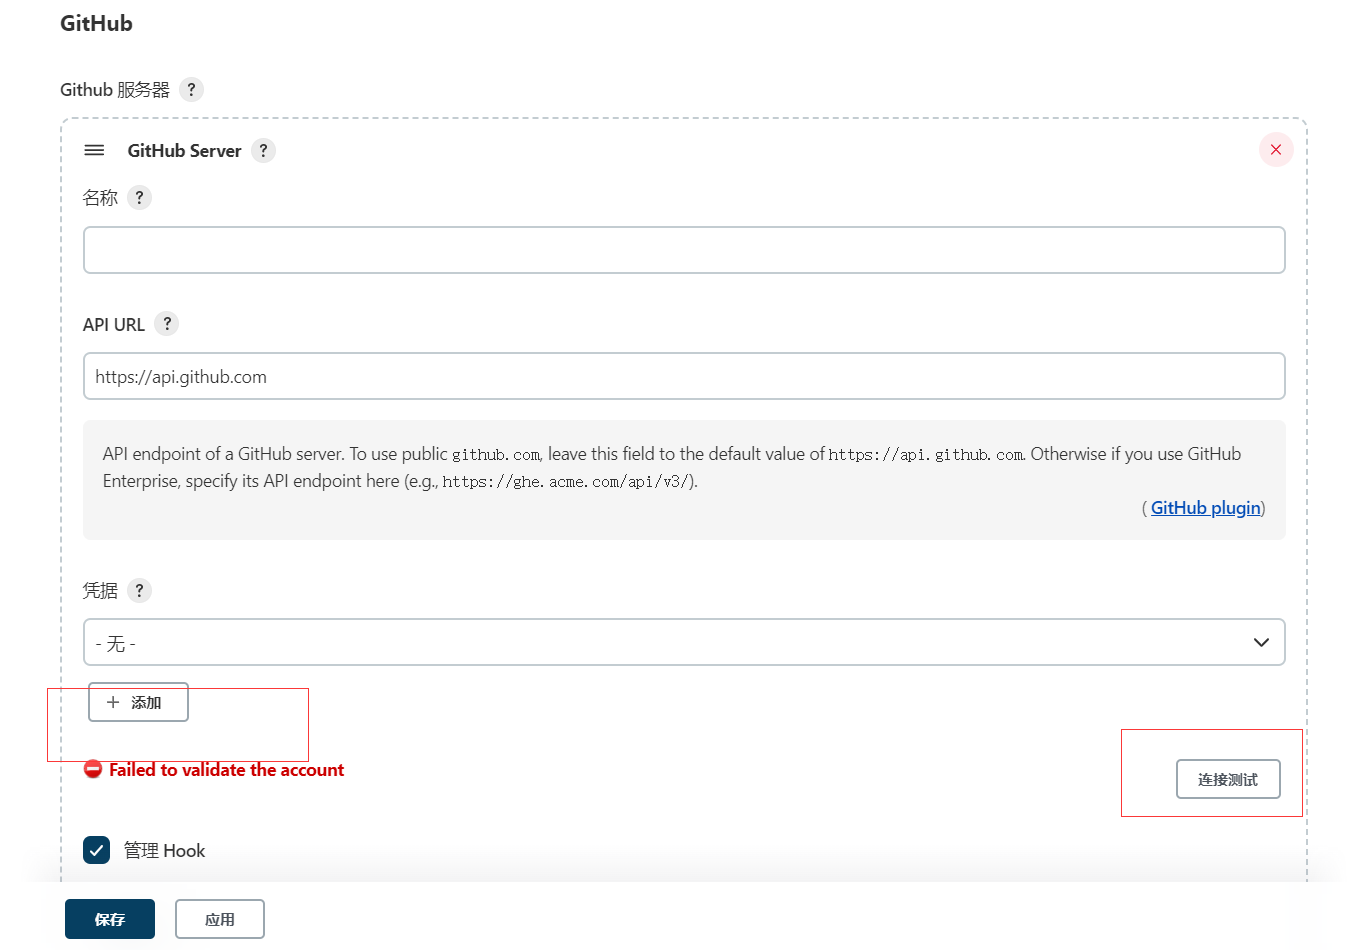Open help icon beside 名称 label
This screenshot has height=950, width=1364.
[x=140, y=198]
